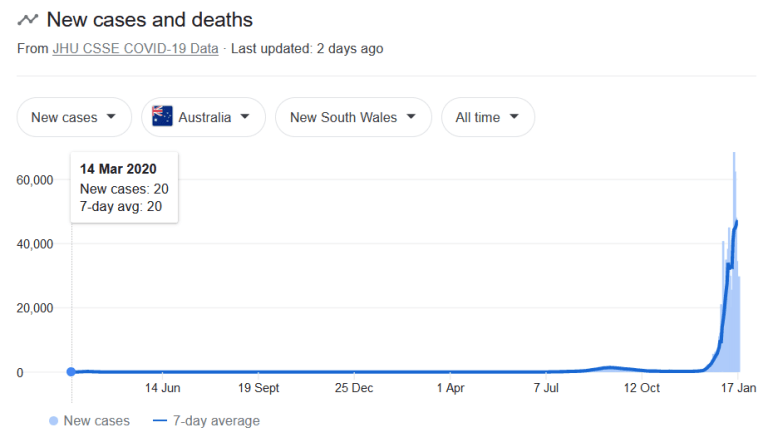Image resolution: width=768 pixels, height=442 pixels.
Task: Click the arrow on the New cases dropdown
Action: [111, 117]
